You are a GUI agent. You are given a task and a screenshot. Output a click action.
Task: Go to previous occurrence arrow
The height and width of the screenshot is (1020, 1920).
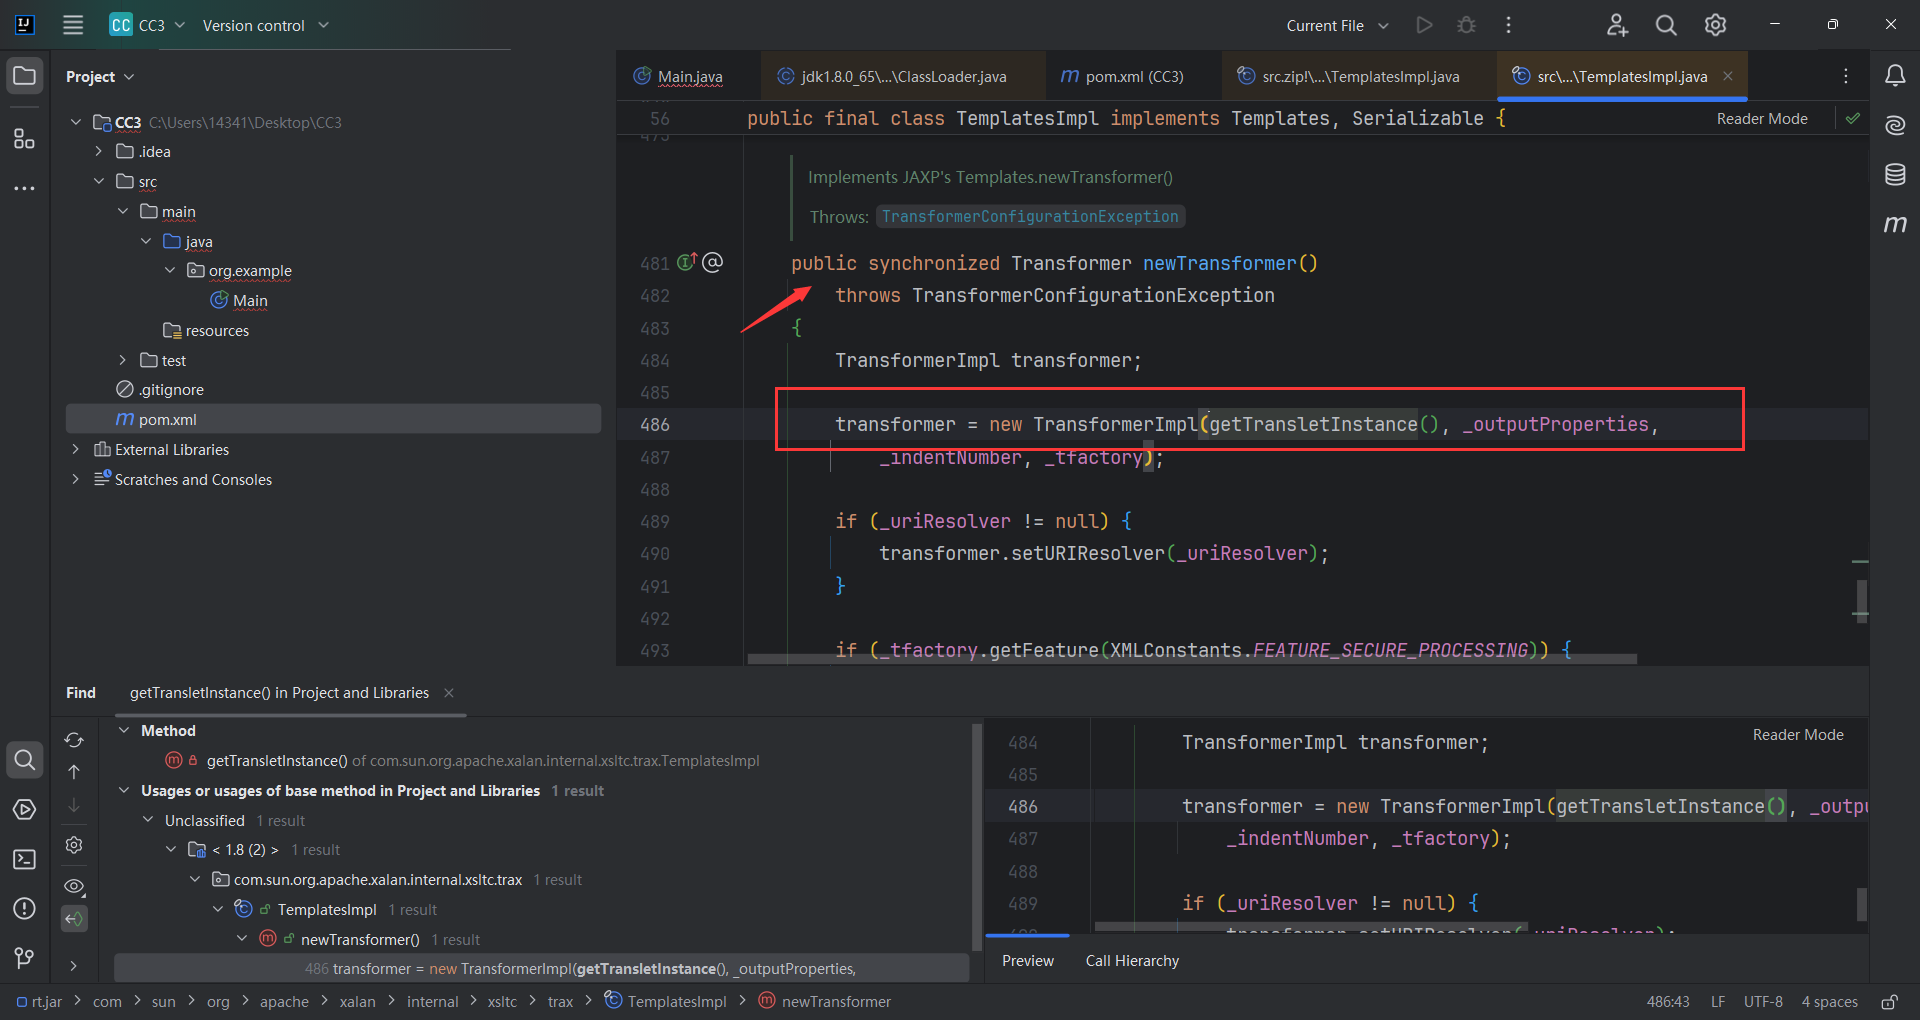click(74, 772)
